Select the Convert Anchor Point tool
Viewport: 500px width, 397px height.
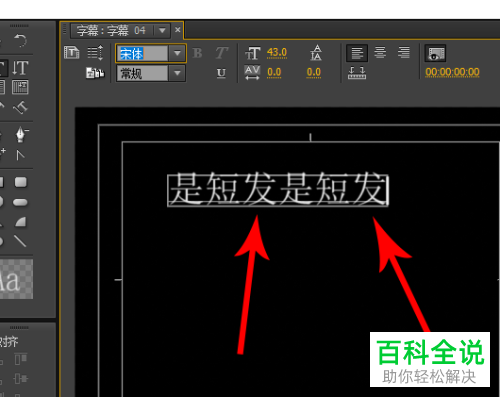tap(20, 155)
